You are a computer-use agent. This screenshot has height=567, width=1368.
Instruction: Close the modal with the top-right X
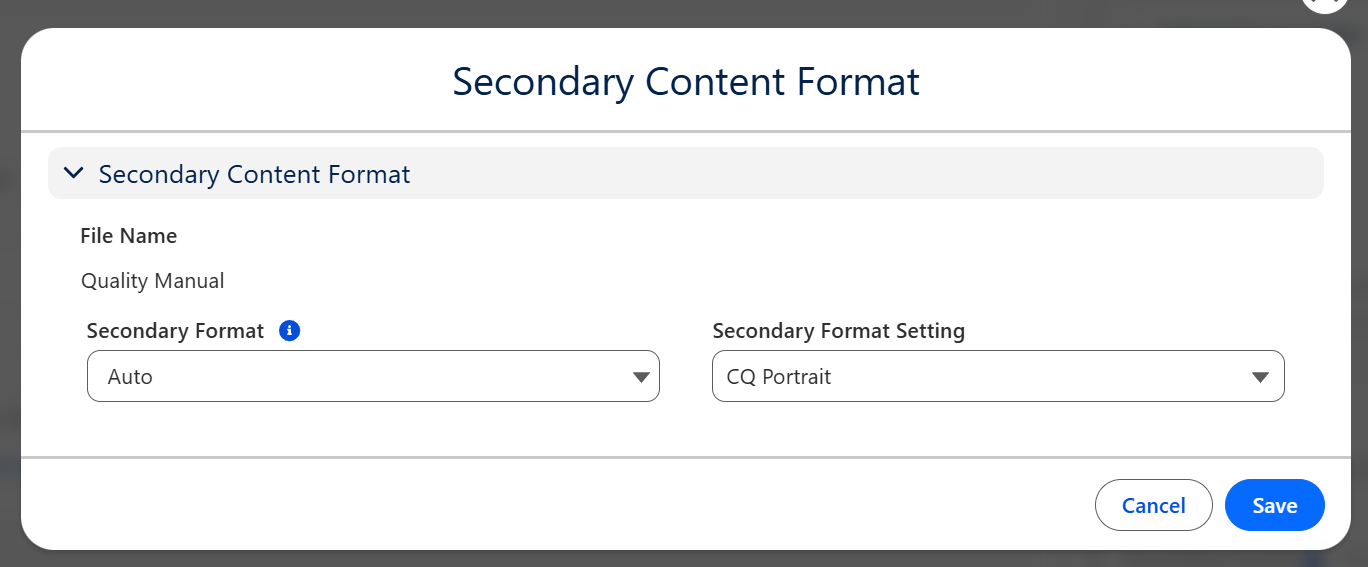pyautogui.click(x=1325, y=3)
